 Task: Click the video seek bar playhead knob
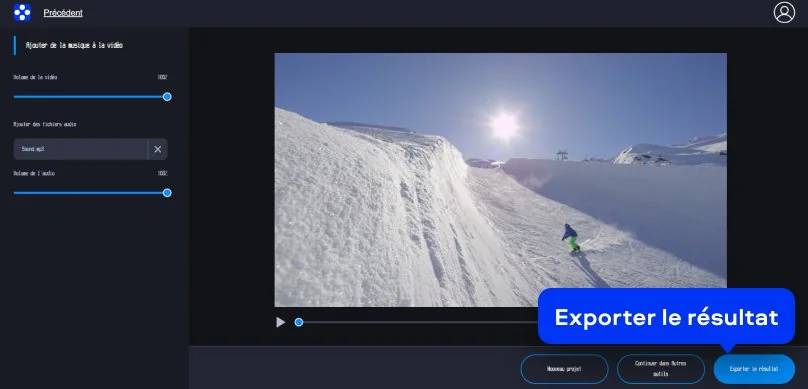tap(299, 322)
